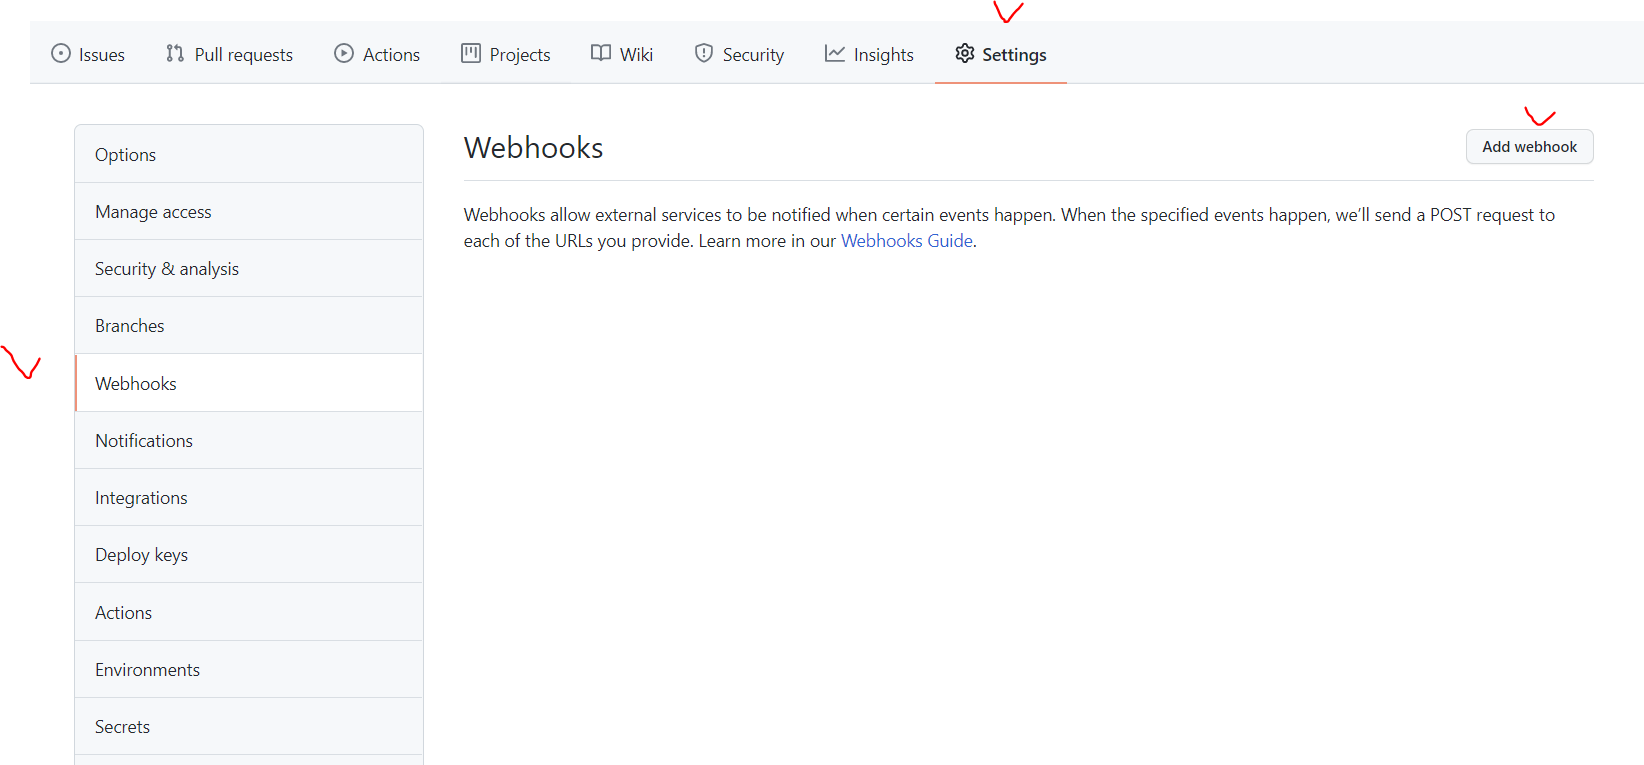Open Secrets settings in the sidebar
The image size is (1644, 765).
coord(249,727)
